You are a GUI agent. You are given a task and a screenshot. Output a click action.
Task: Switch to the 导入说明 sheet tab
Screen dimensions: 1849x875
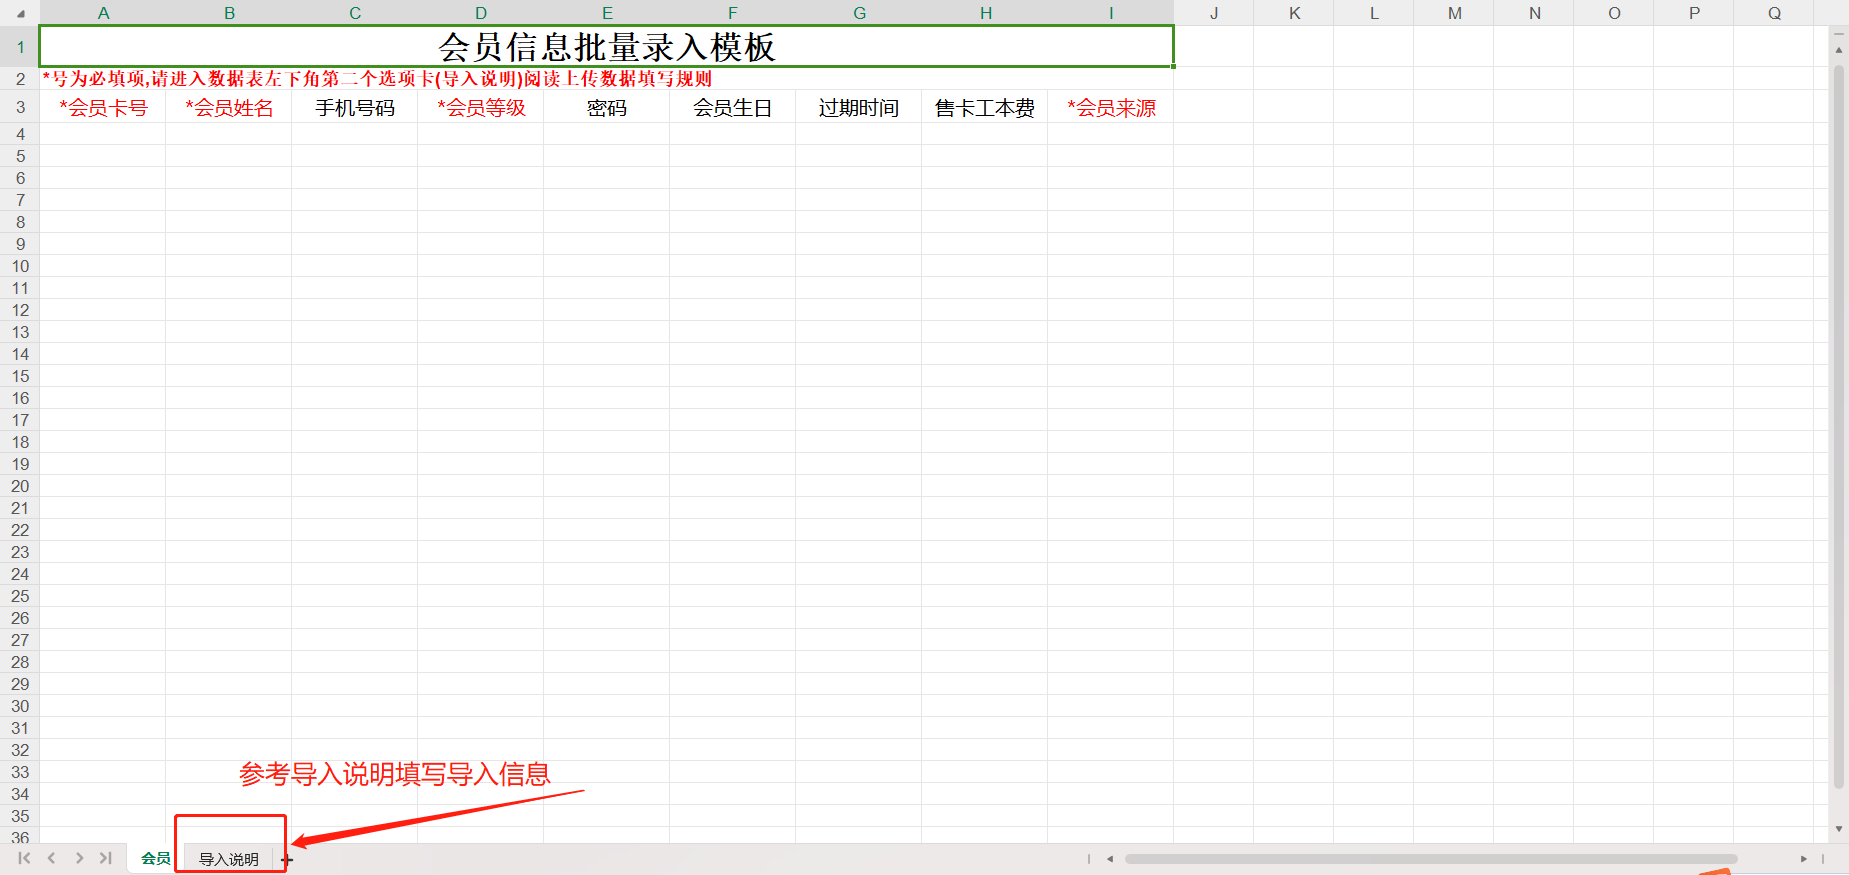pos(229,859)
